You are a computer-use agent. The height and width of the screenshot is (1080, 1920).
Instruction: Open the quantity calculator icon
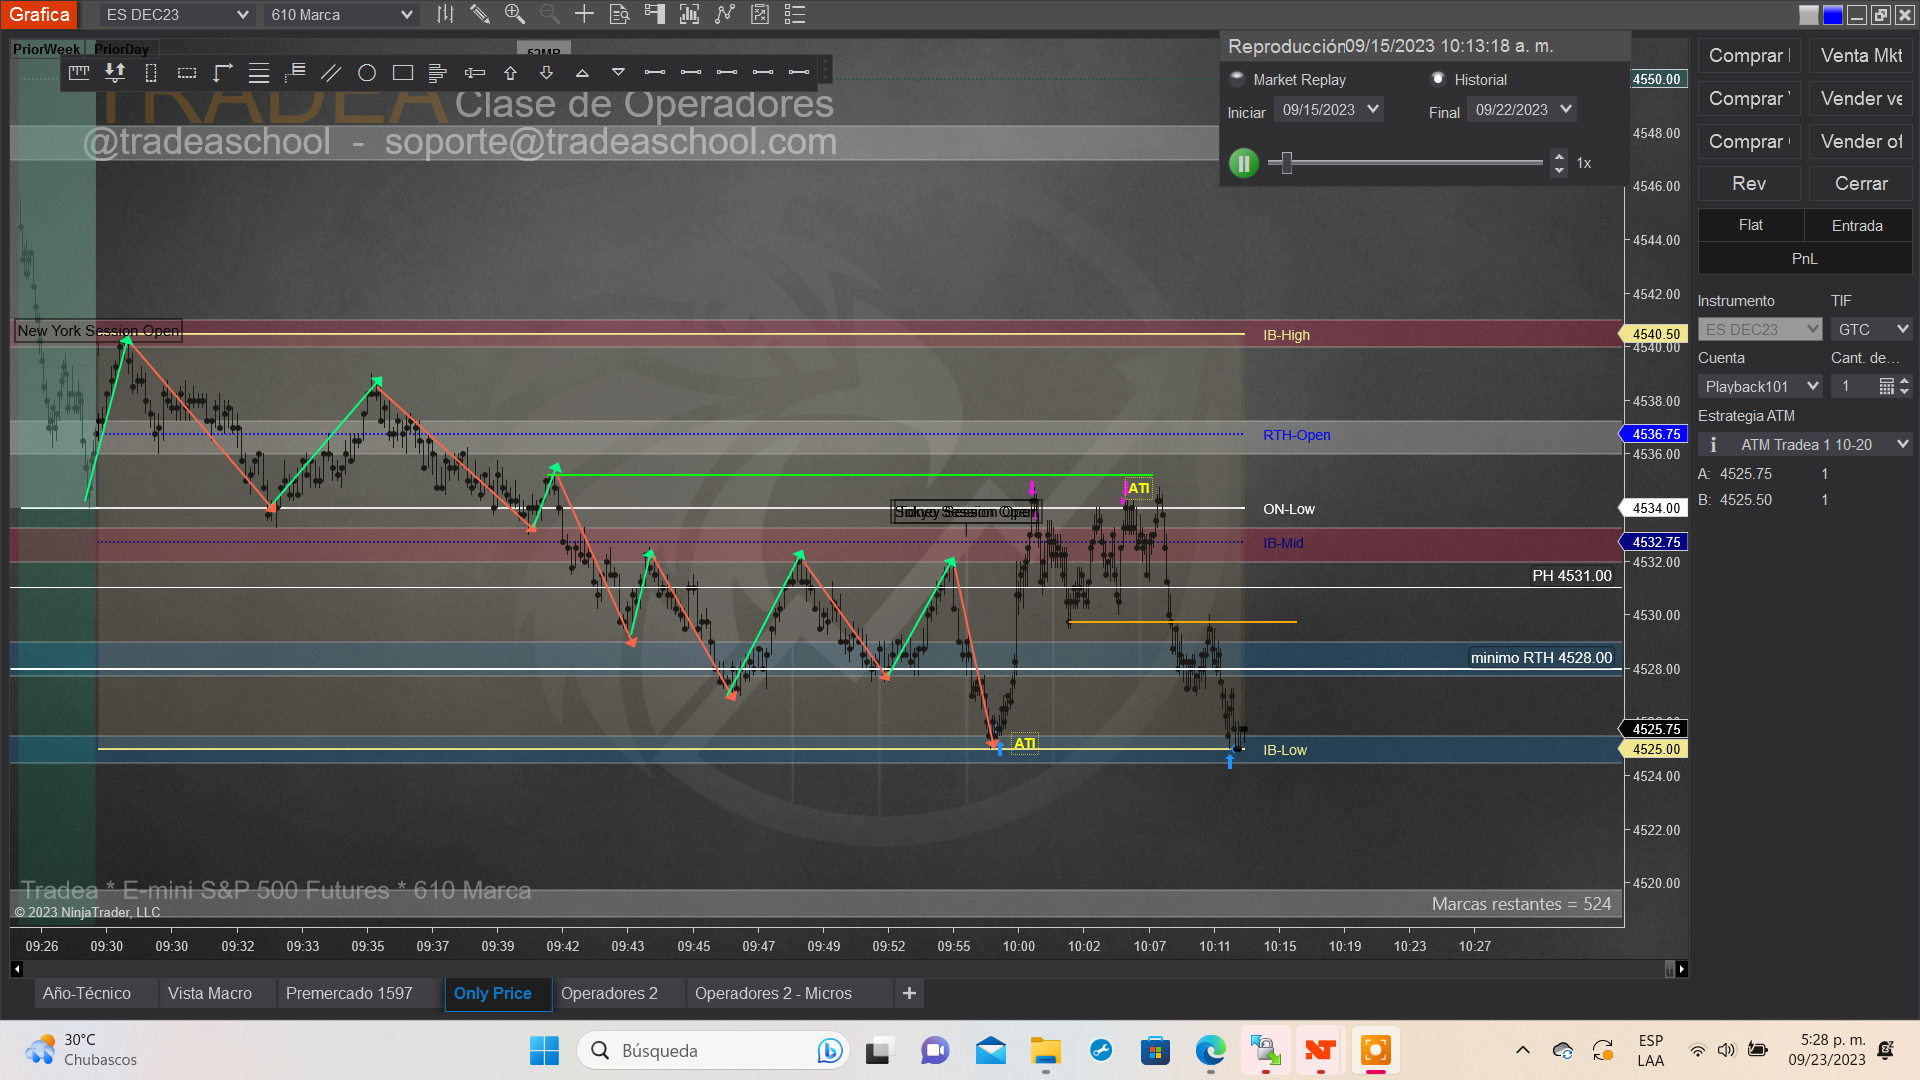1886,386
